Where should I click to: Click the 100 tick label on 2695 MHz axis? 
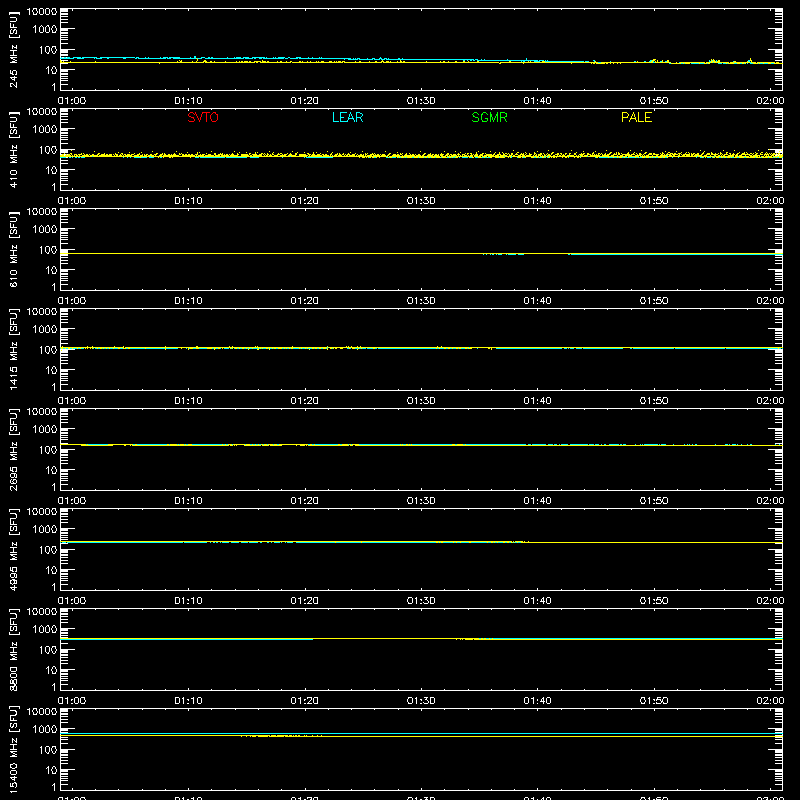(48, 450)
